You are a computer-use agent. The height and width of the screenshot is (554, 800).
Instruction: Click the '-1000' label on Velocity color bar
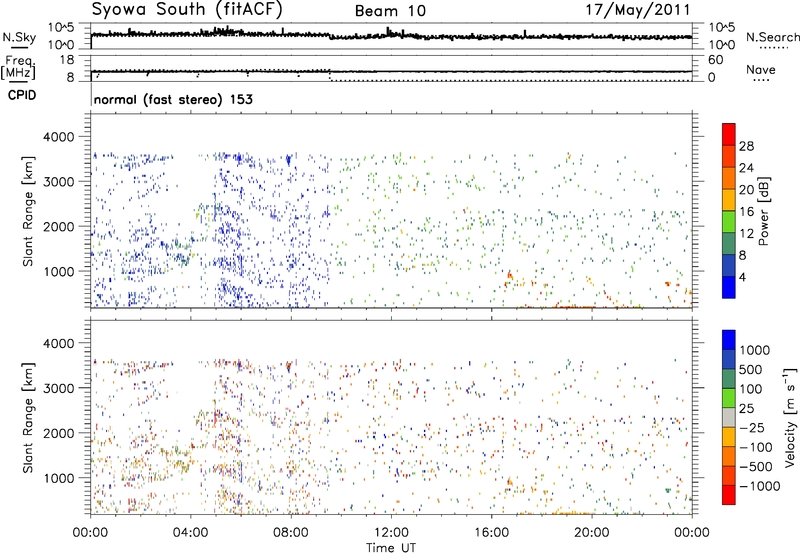(759, 486)
